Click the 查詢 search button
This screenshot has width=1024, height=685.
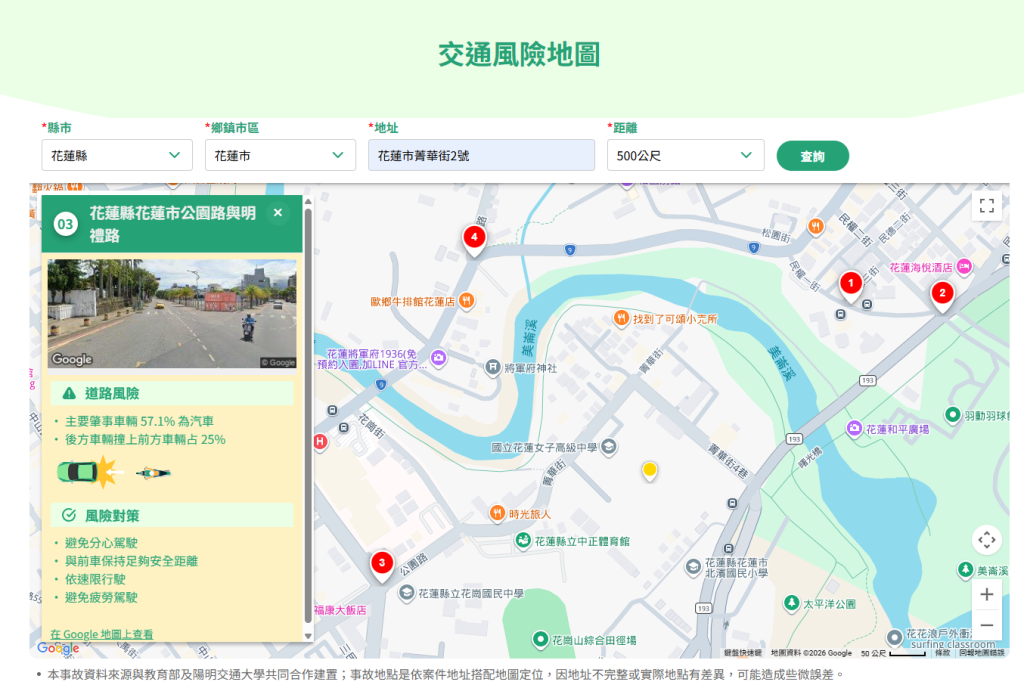click(812, 156)
